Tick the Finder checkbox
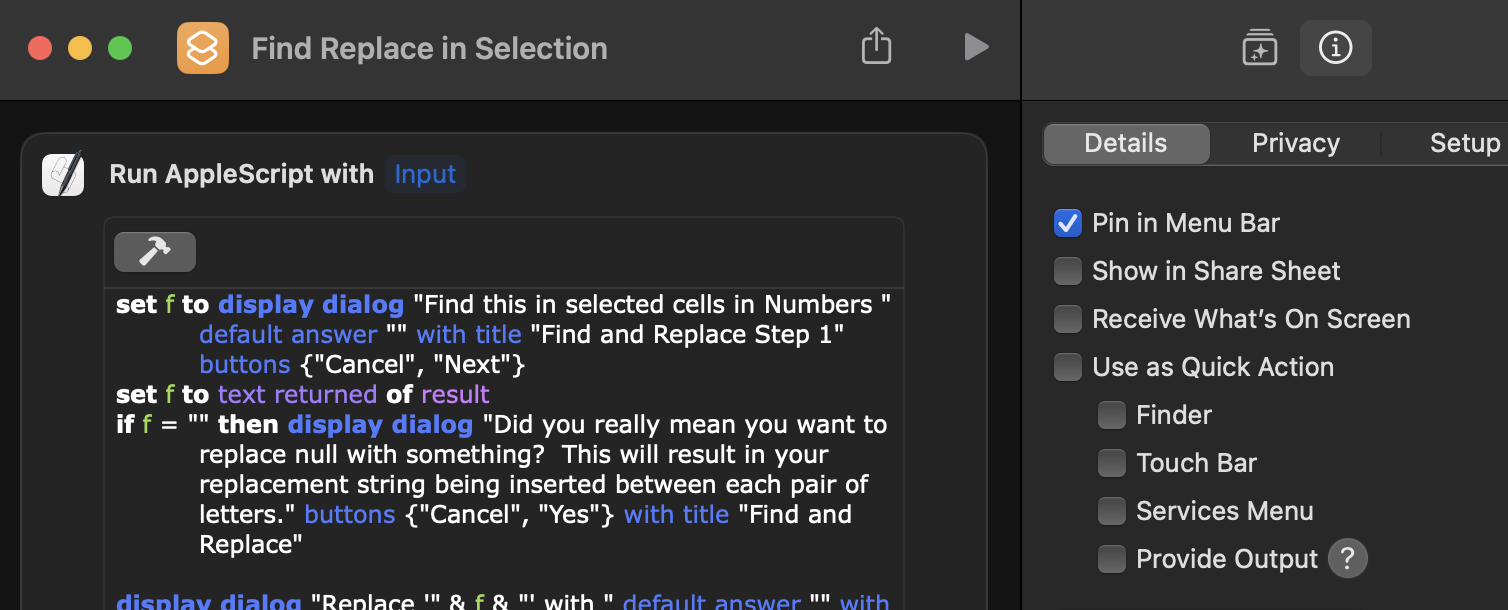The height and width of the screenshot is (610, 1508). [x=1112, y=415]
